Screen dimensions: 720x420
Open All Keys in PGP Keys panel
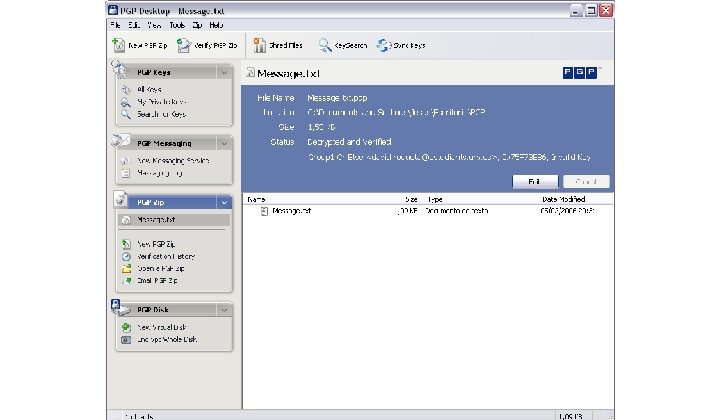tap(149, 90)
